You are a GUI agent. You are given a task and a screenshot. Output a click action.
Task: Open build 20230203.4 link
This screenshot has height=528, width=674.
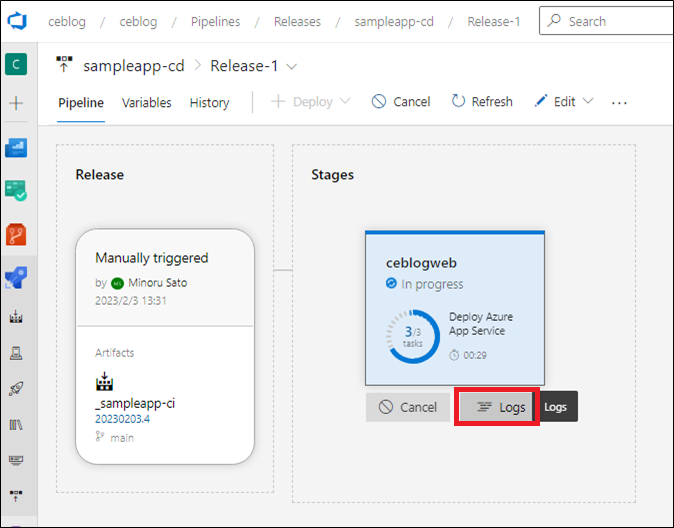click(123, 419)
